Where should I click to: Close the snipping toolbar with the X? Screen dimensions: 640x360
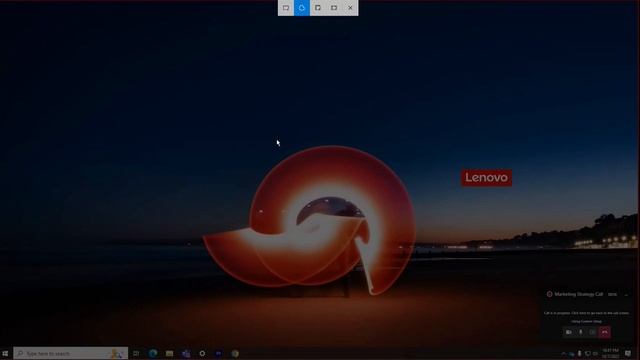[350, 8]
